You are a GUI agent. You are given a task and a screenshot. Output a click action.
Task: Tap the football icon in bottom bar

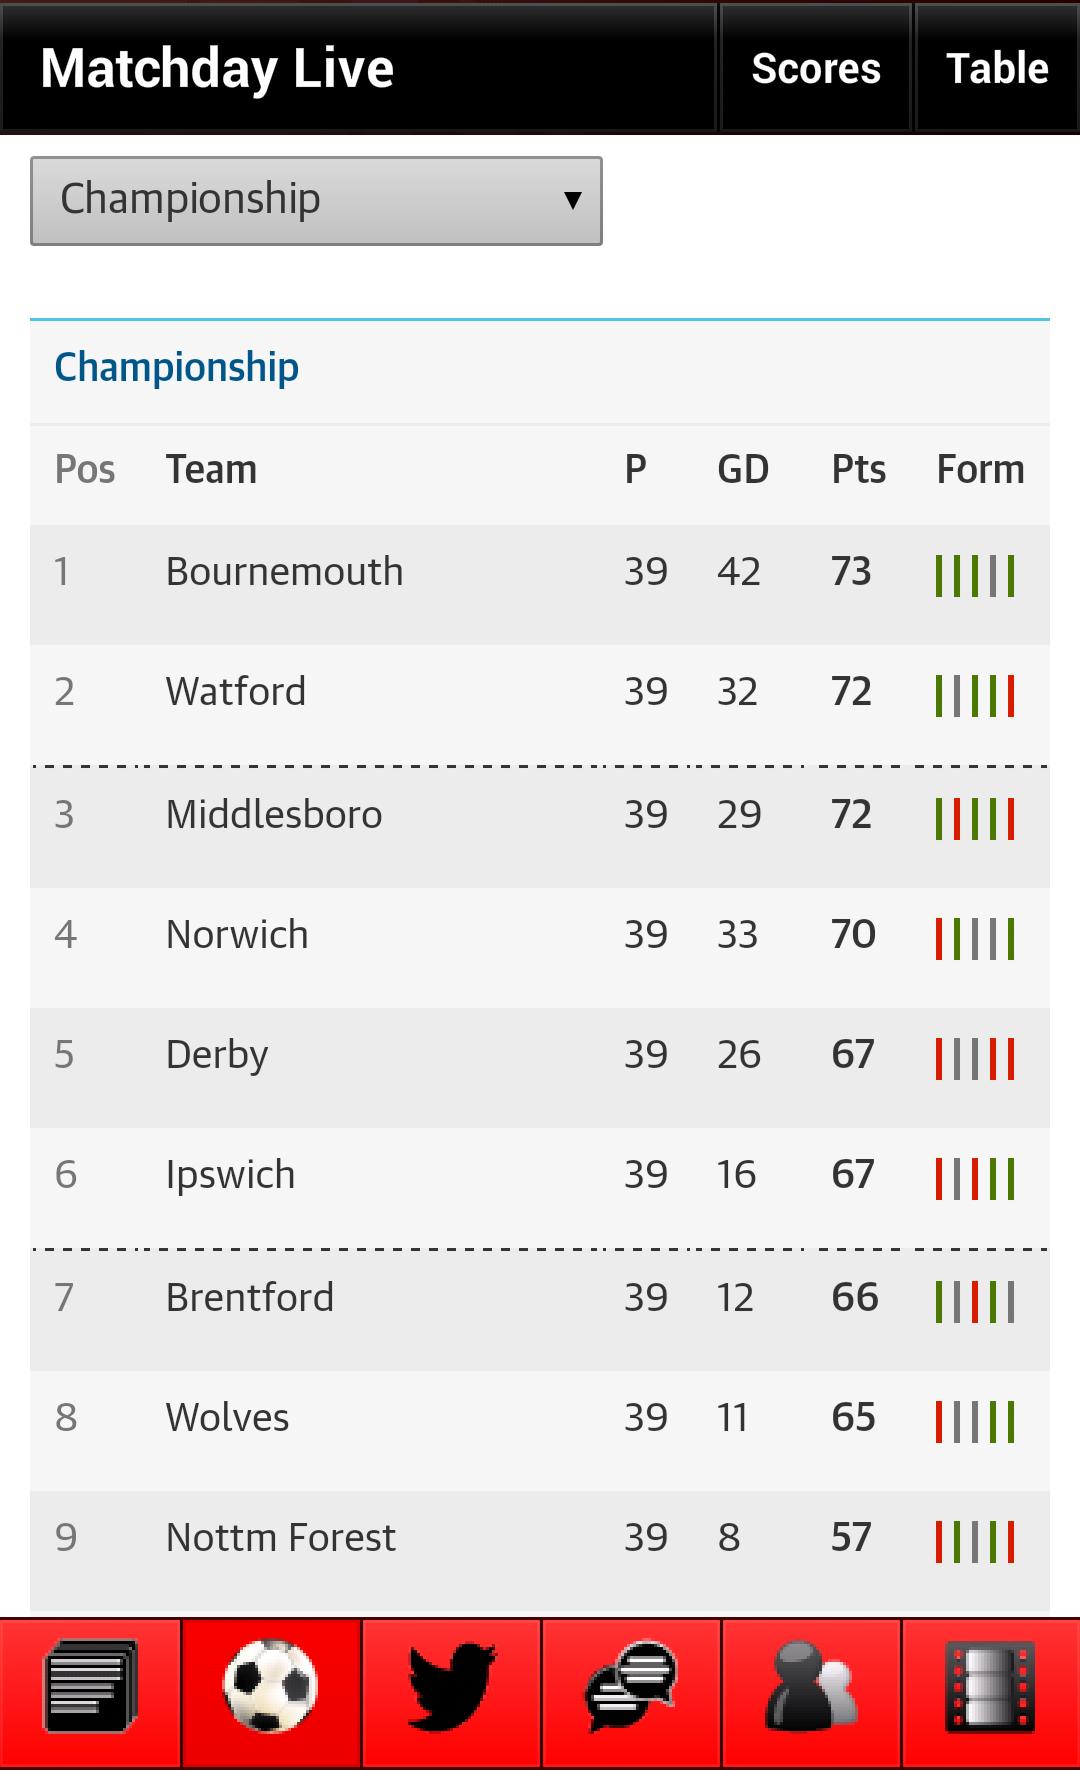tap(271, 1687)
